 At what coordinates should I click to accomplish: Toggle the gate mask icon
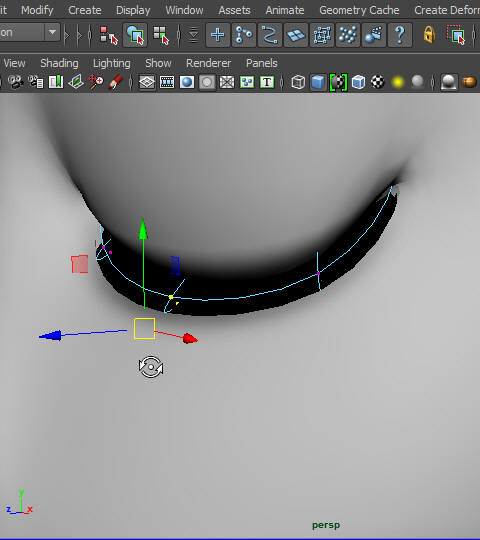pos(207,82)
